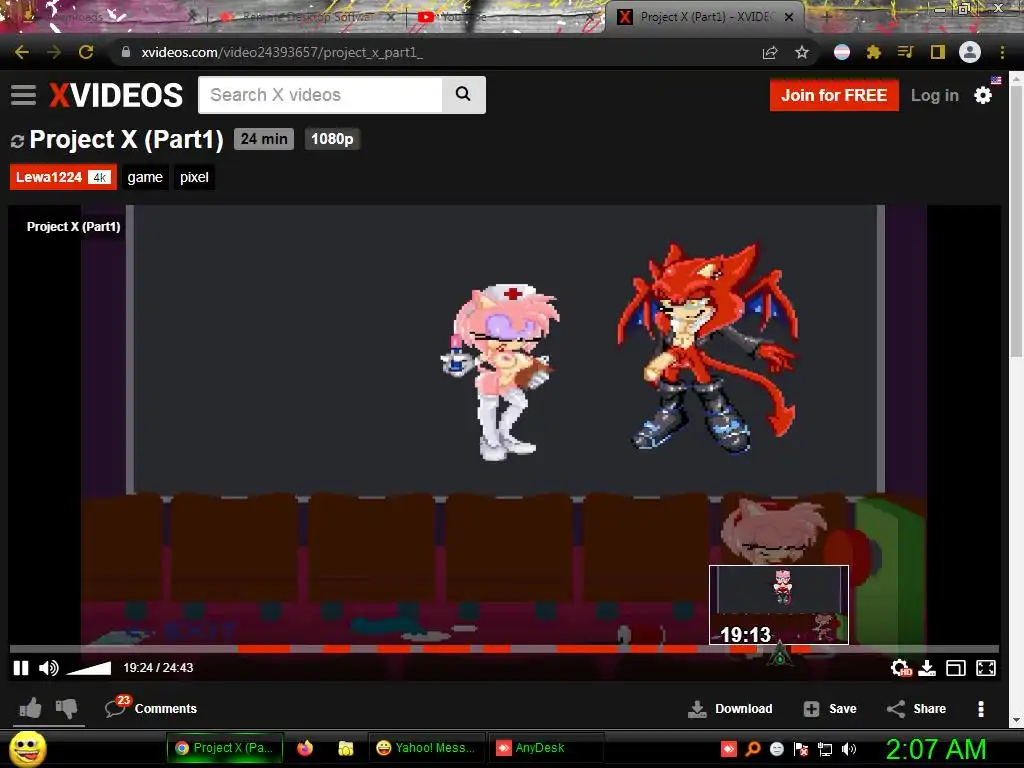The image size is (1024, 768).
Task: Open site settings gear icon
Action: pyautogui.click(x=983, y=95)
